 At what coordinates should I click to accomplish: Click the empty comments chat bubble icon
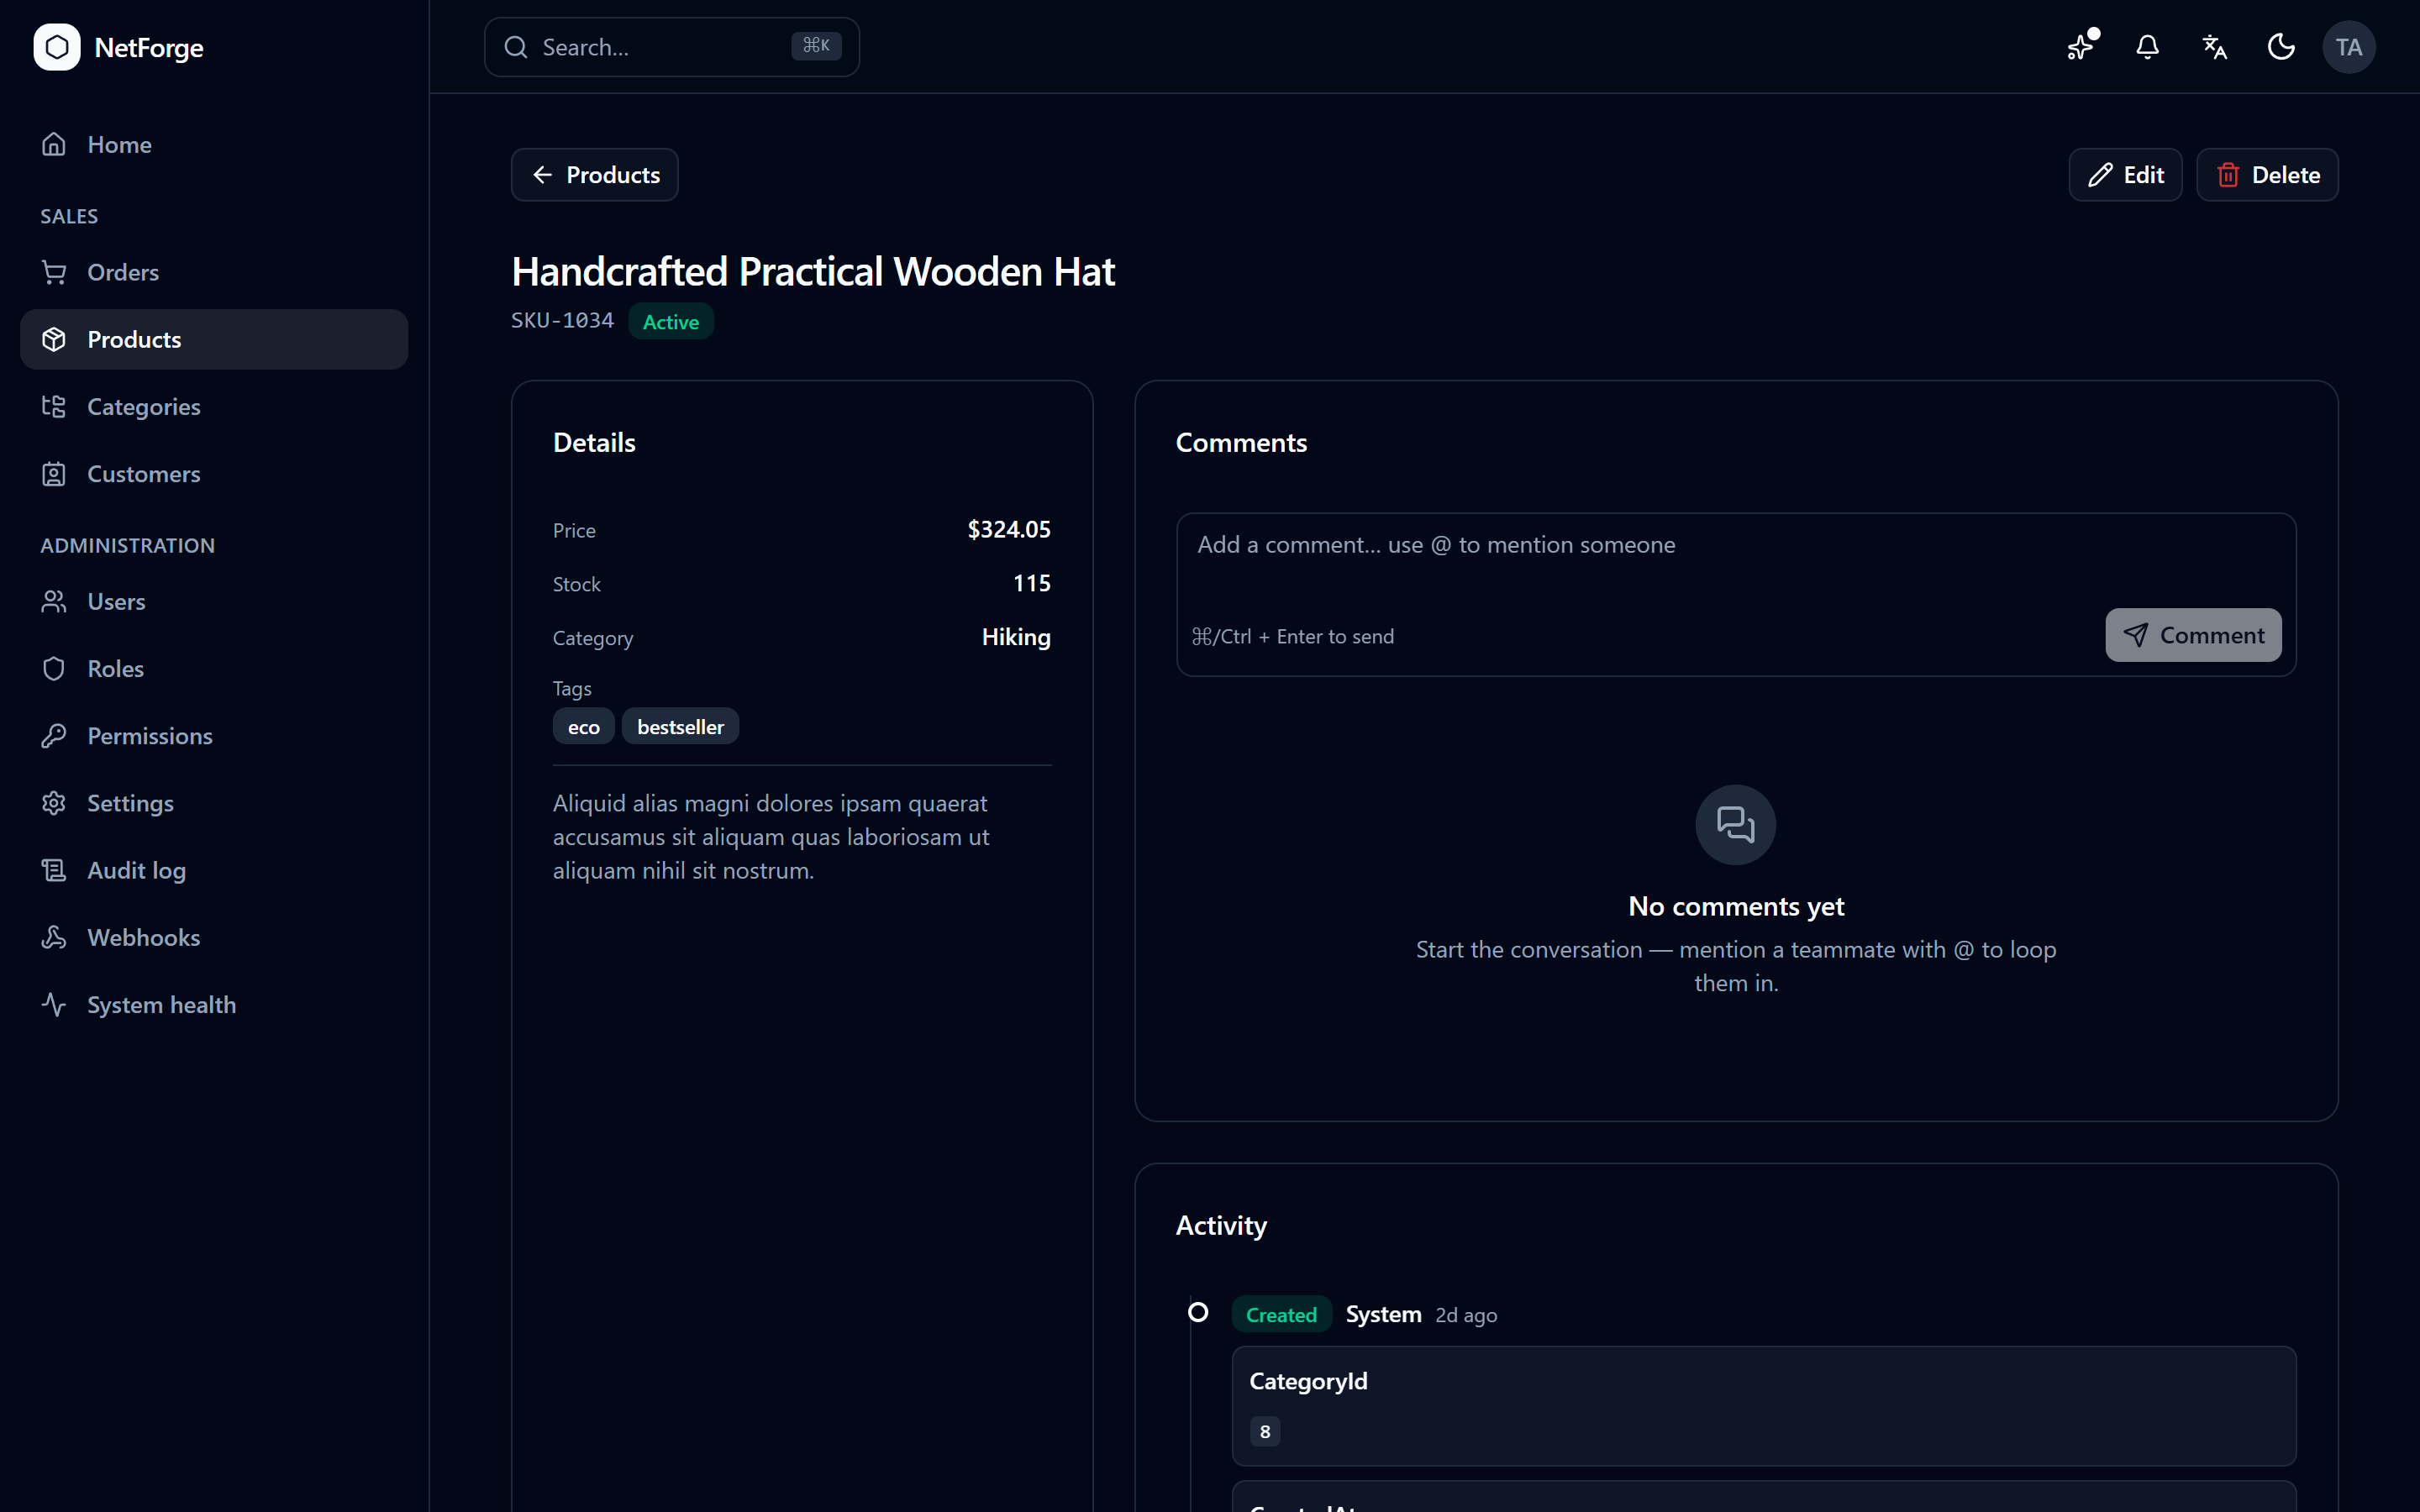point(1736,824)
